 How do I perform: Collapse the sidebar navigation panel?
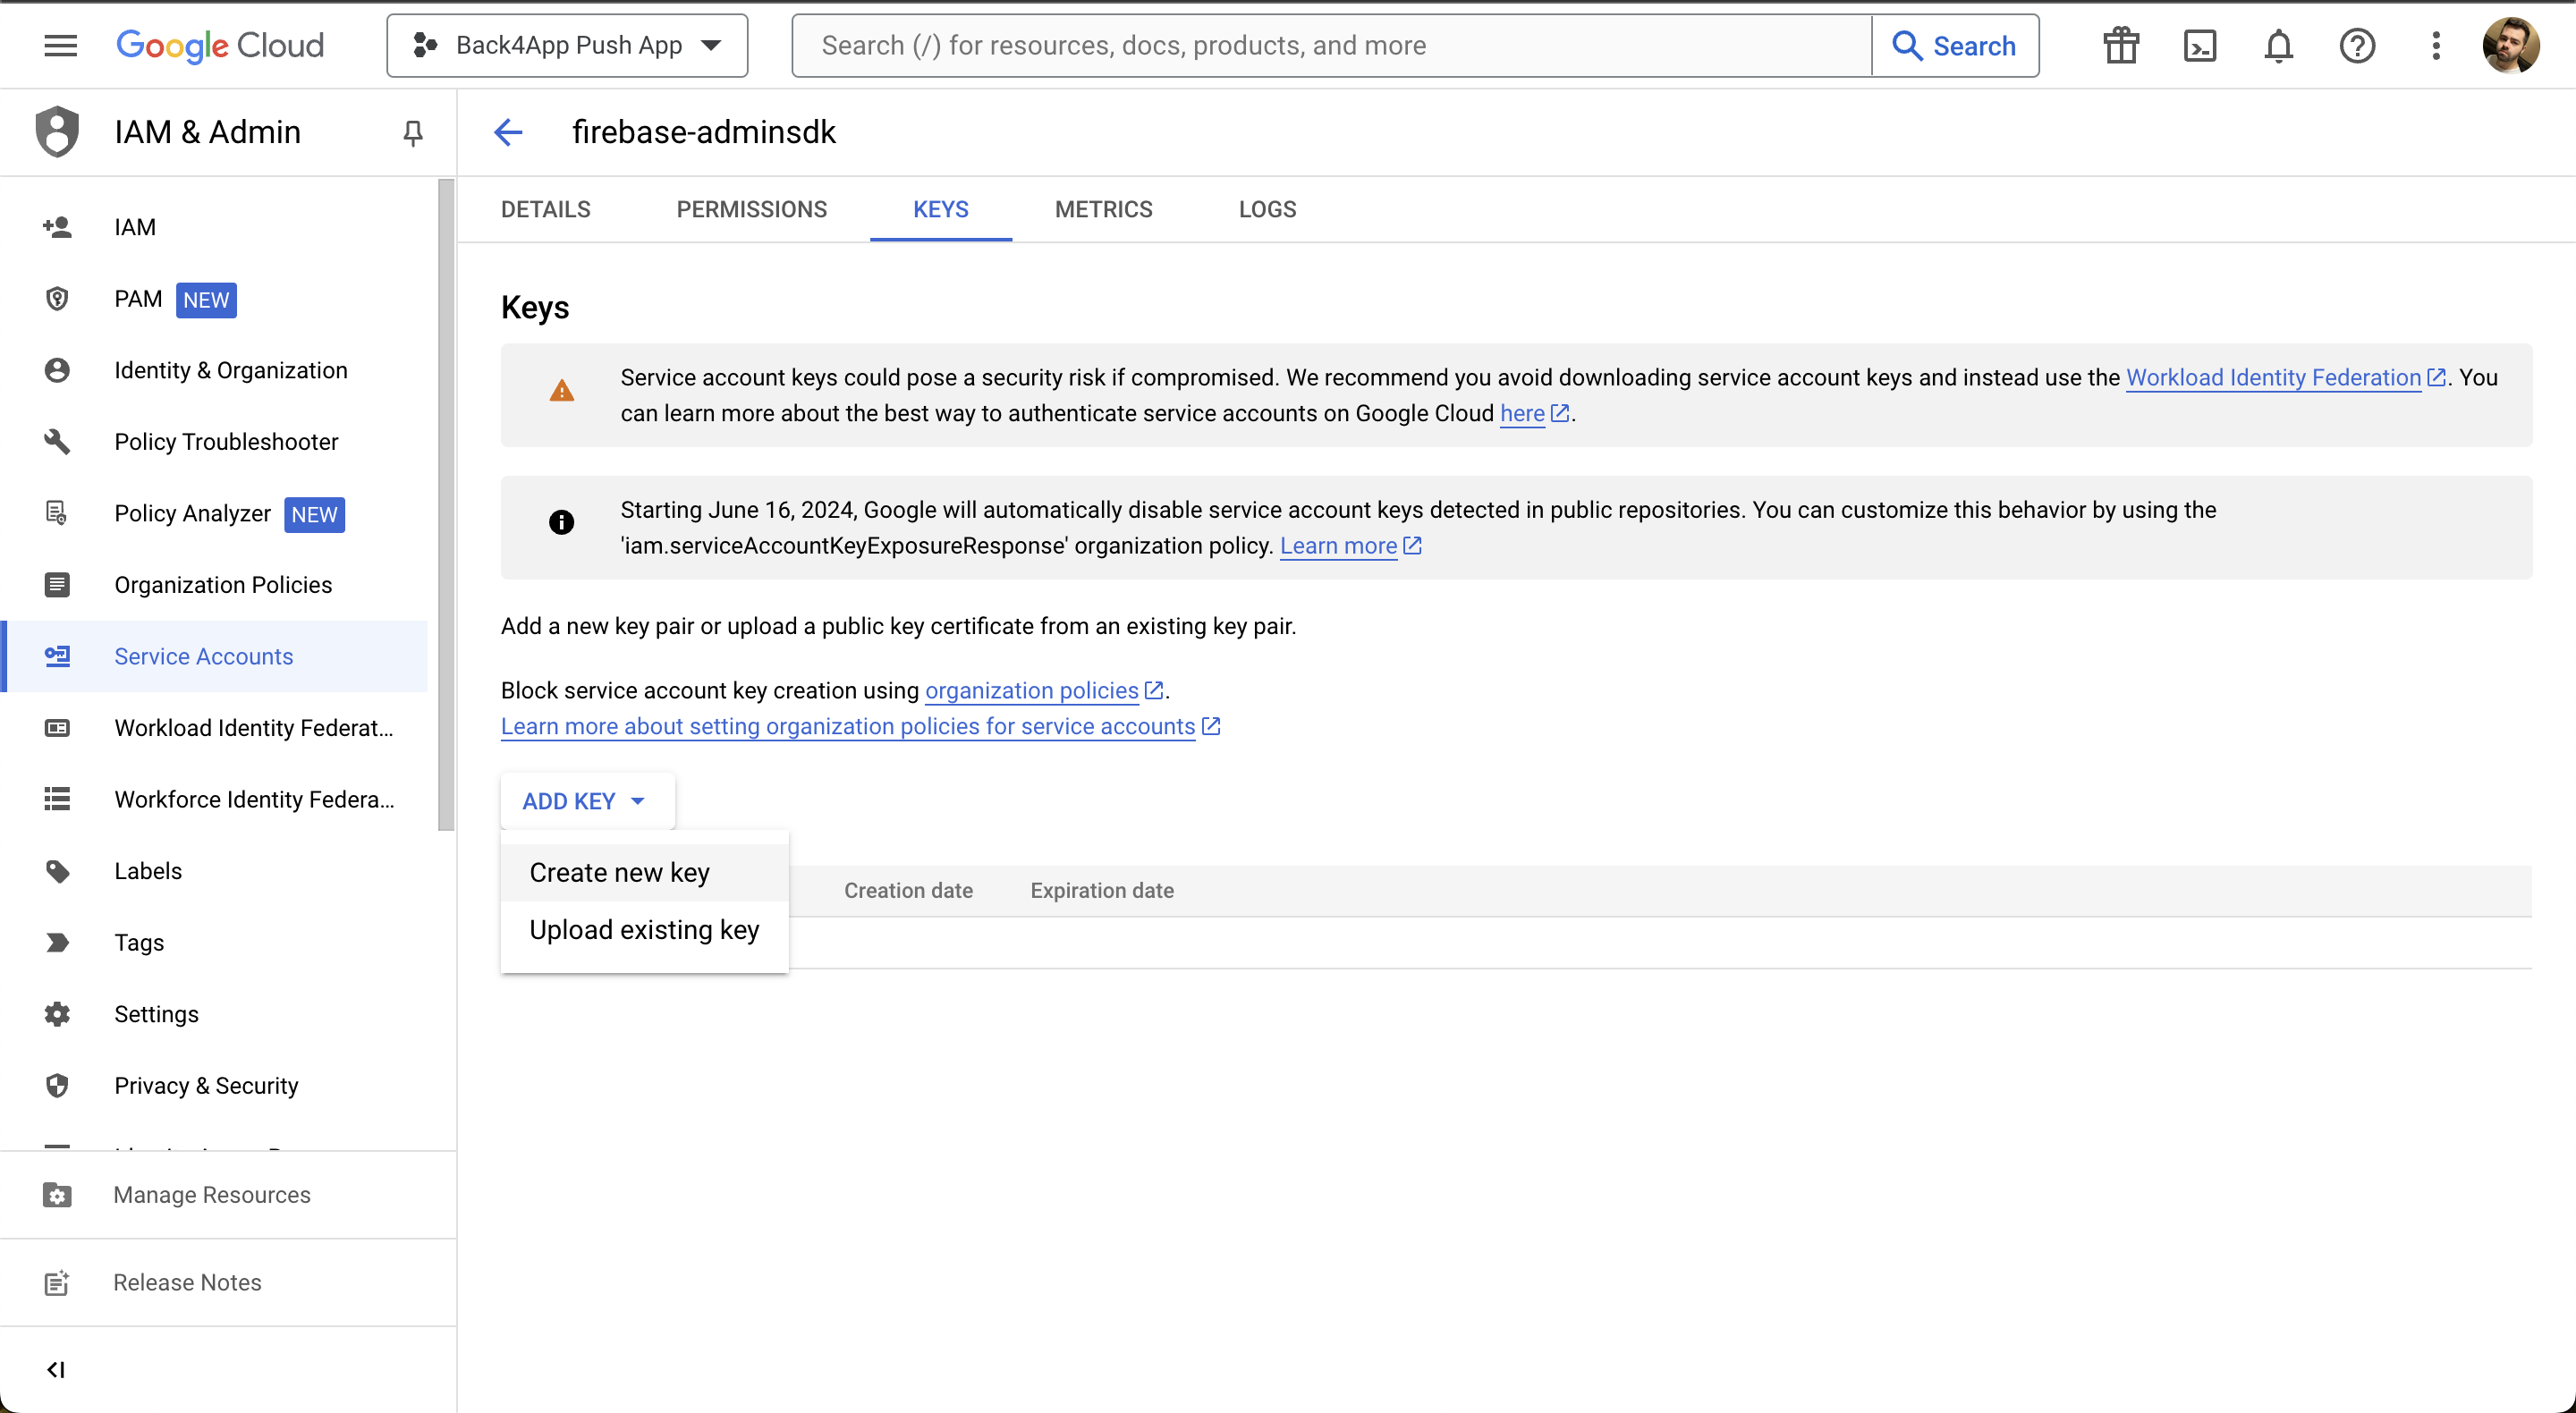point(56,1369)
